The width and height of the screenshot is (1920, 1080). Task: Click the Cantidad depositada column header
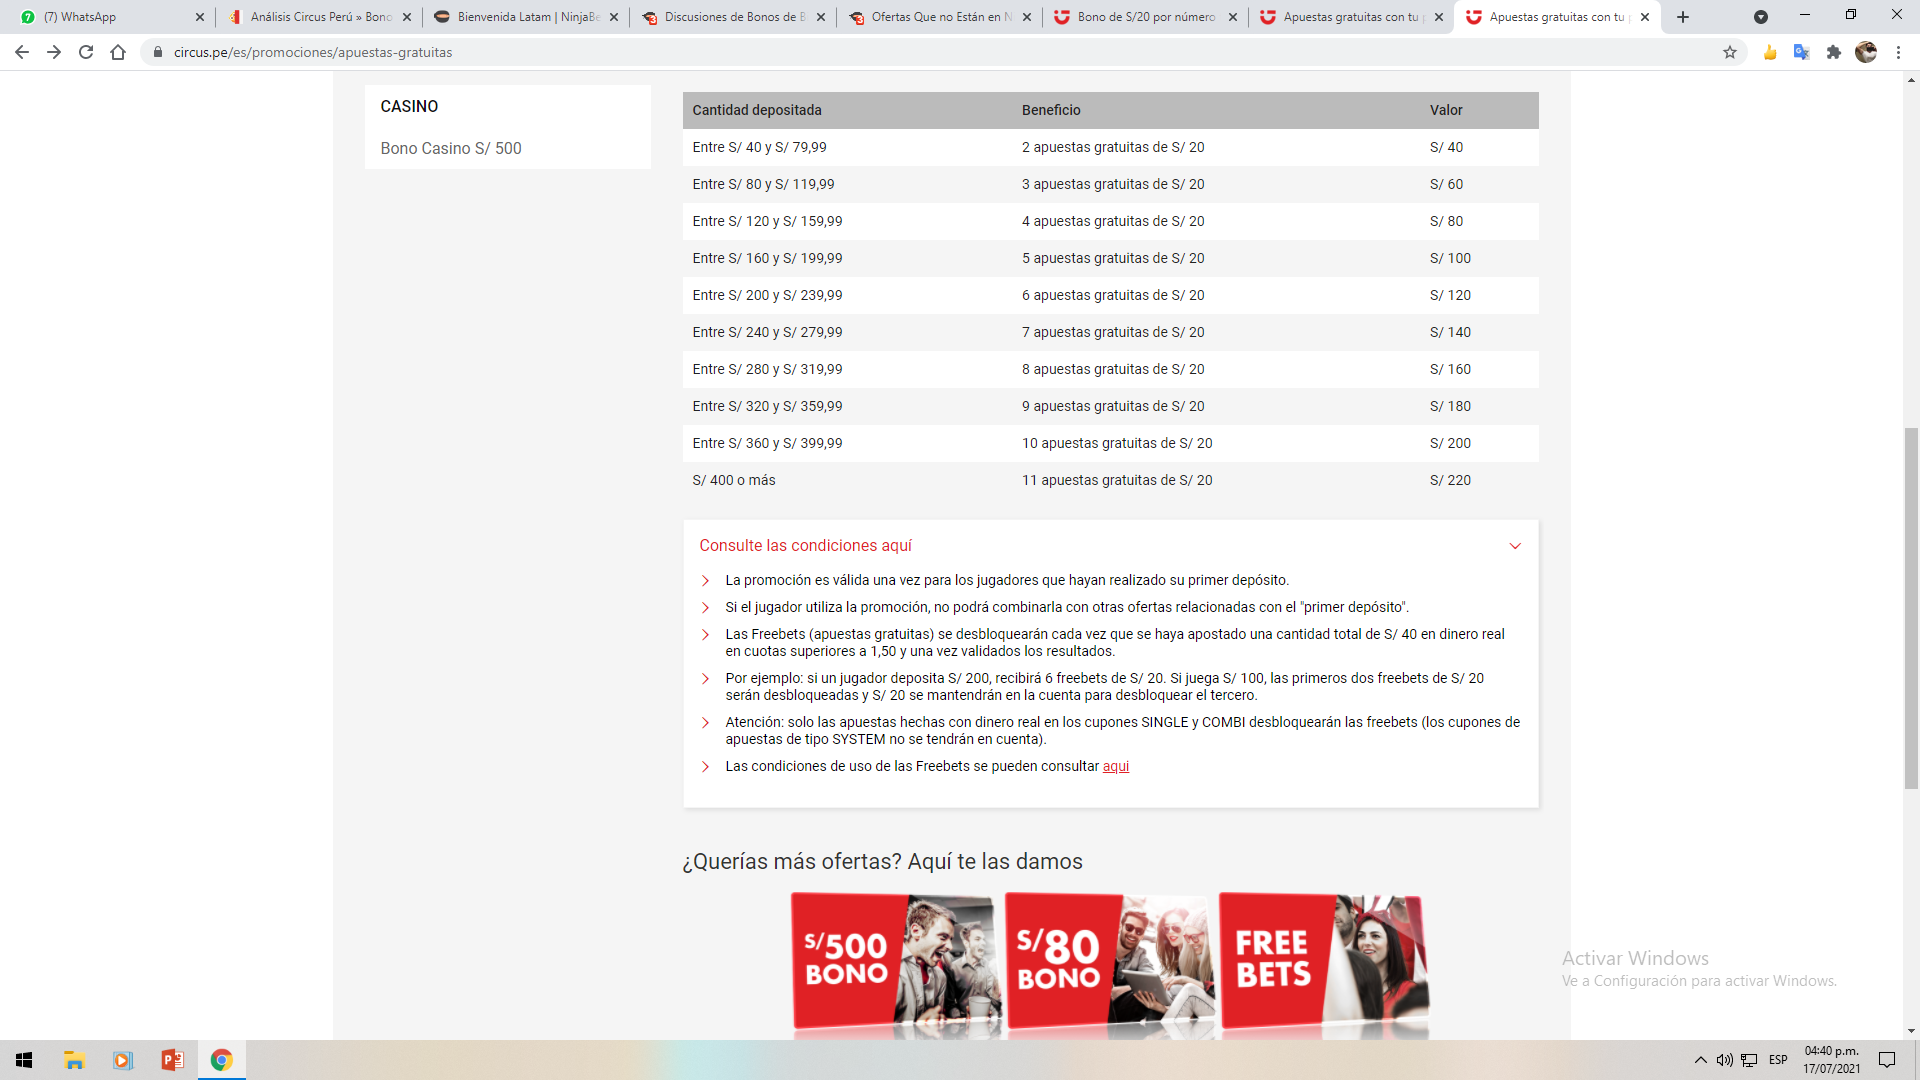point(757,110)
